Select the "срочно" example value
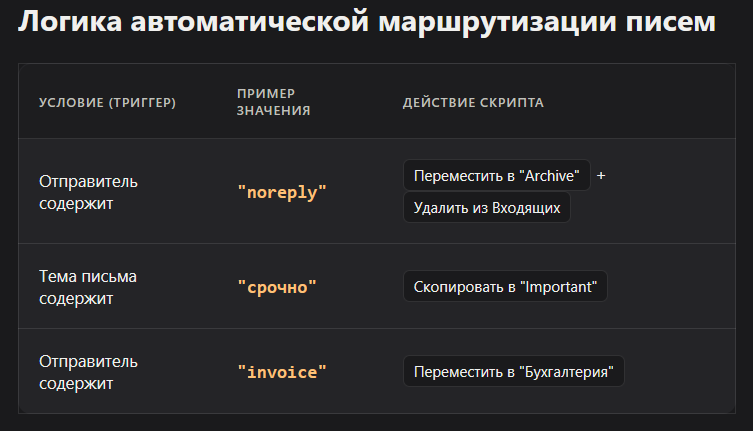 tap(277, 287)
